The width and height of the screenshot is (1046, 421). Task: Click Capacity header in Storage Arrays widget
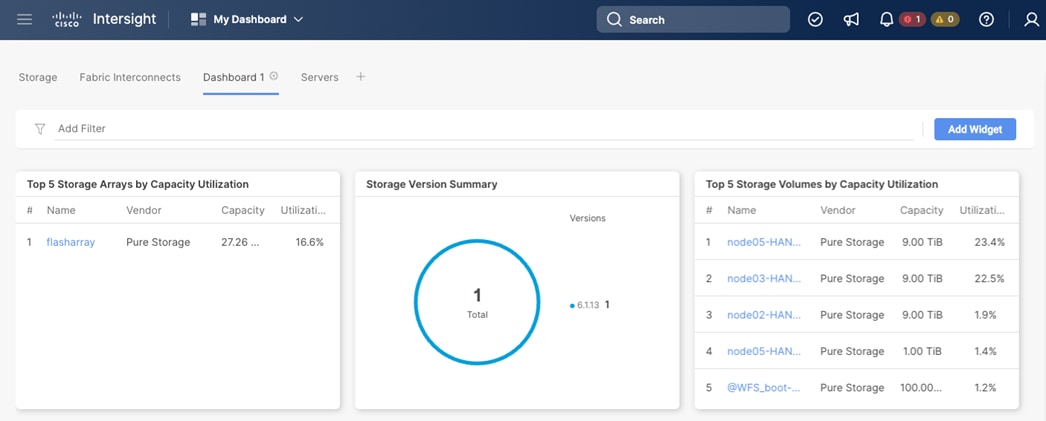click(243, 210)
